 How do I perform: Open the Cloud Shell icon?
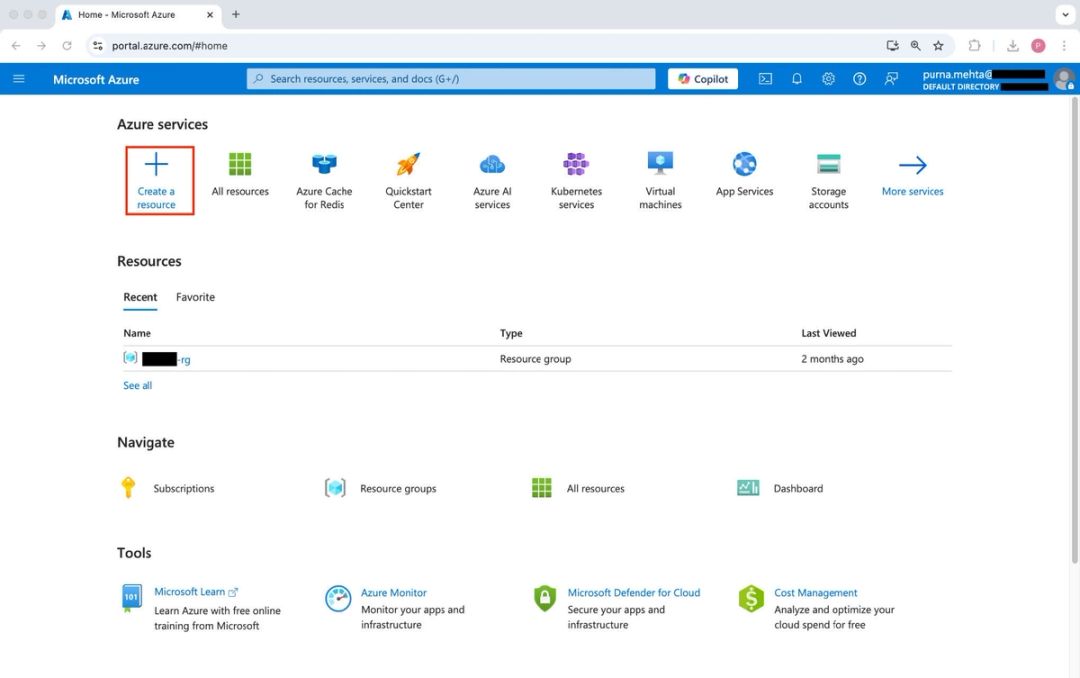pyautogui.click(x=765, y=78)
